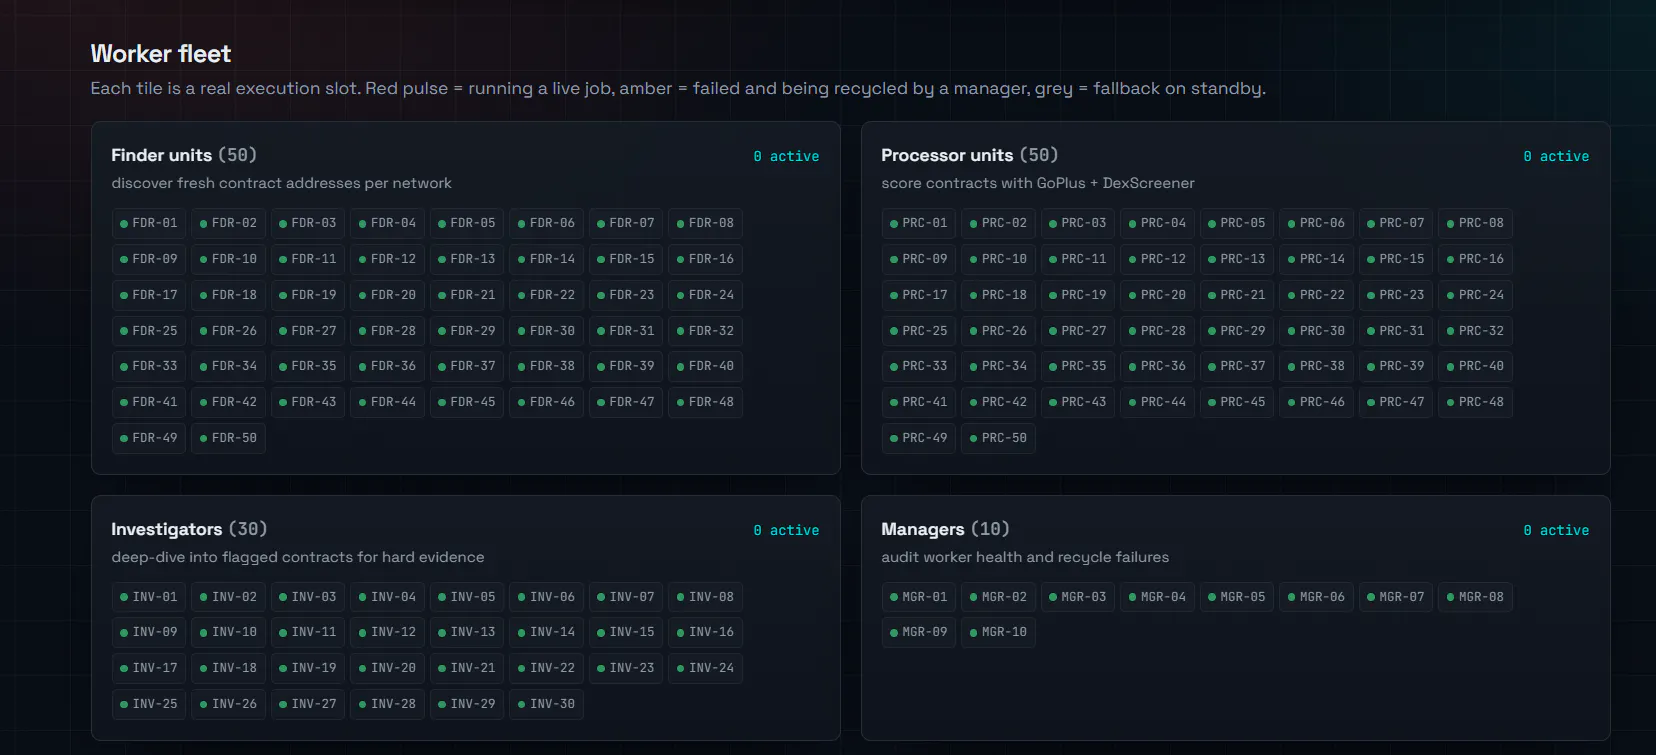Select processor slot PRC-35
Screen dimensions: 1656x755
click(x=1078, y=366)
